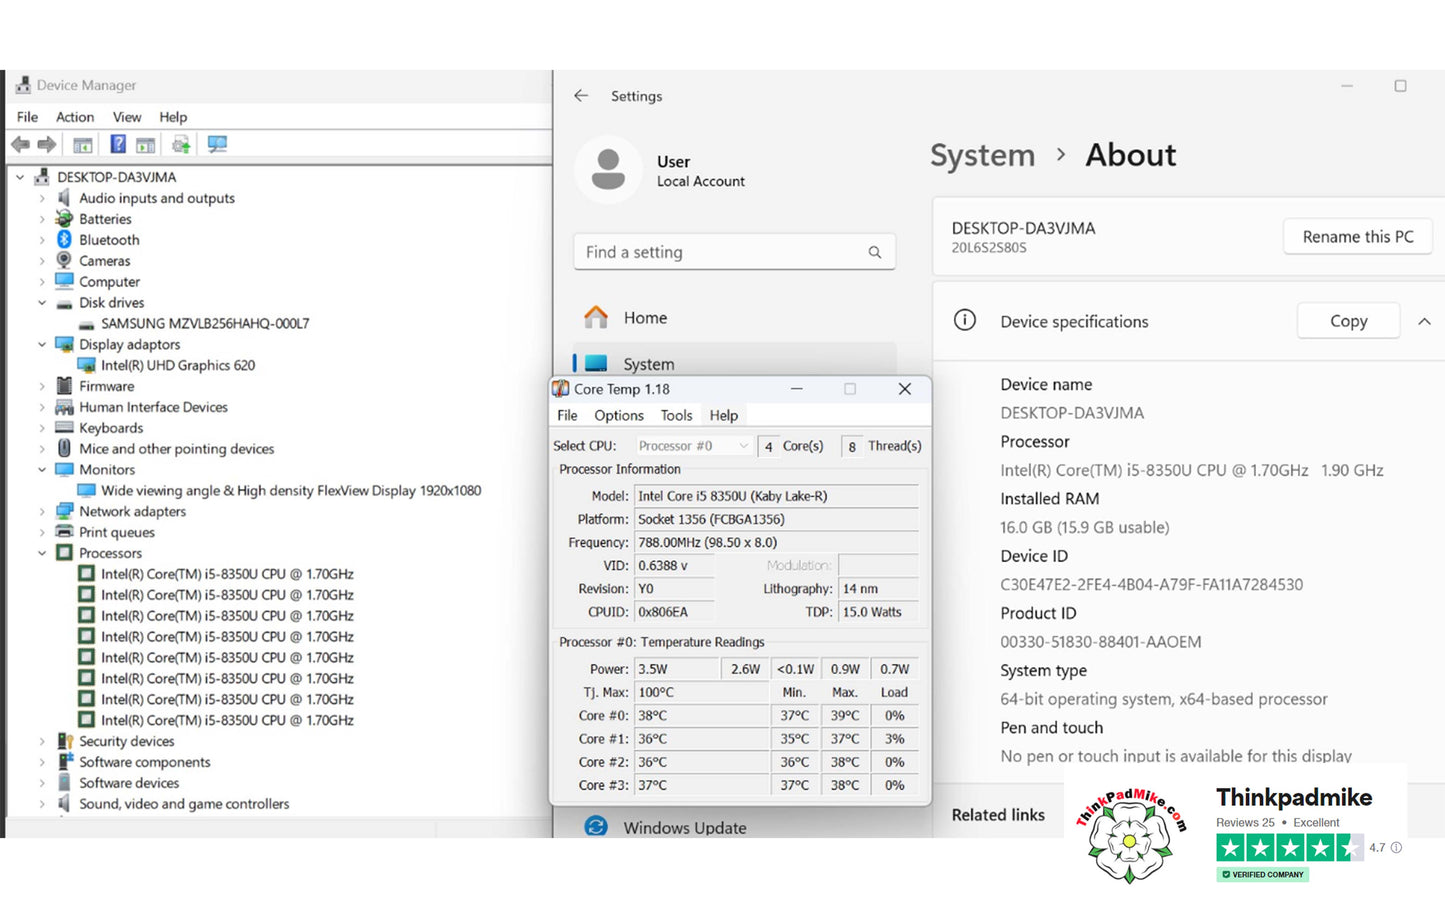This screenshot has width=1445, height=908.
Task: Toggle the Show/Hide Console Tree toolbar icon
Action: click(x=83, y=145)
